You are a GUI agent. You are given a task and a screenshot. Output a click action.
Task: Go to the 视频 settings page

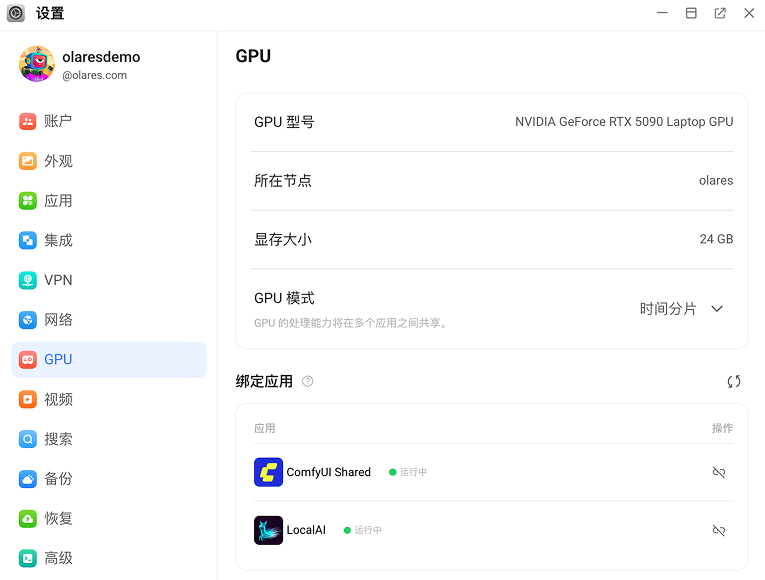(x=108, y=400)
